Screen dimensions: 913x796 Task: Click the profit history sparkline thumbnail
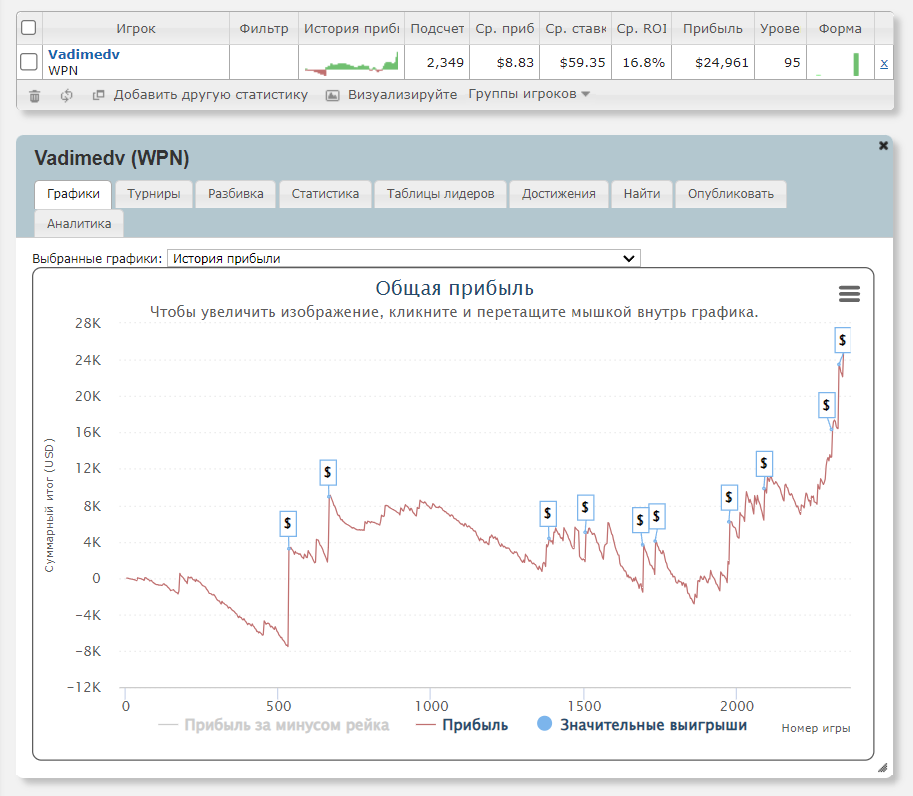click(350, 63)
